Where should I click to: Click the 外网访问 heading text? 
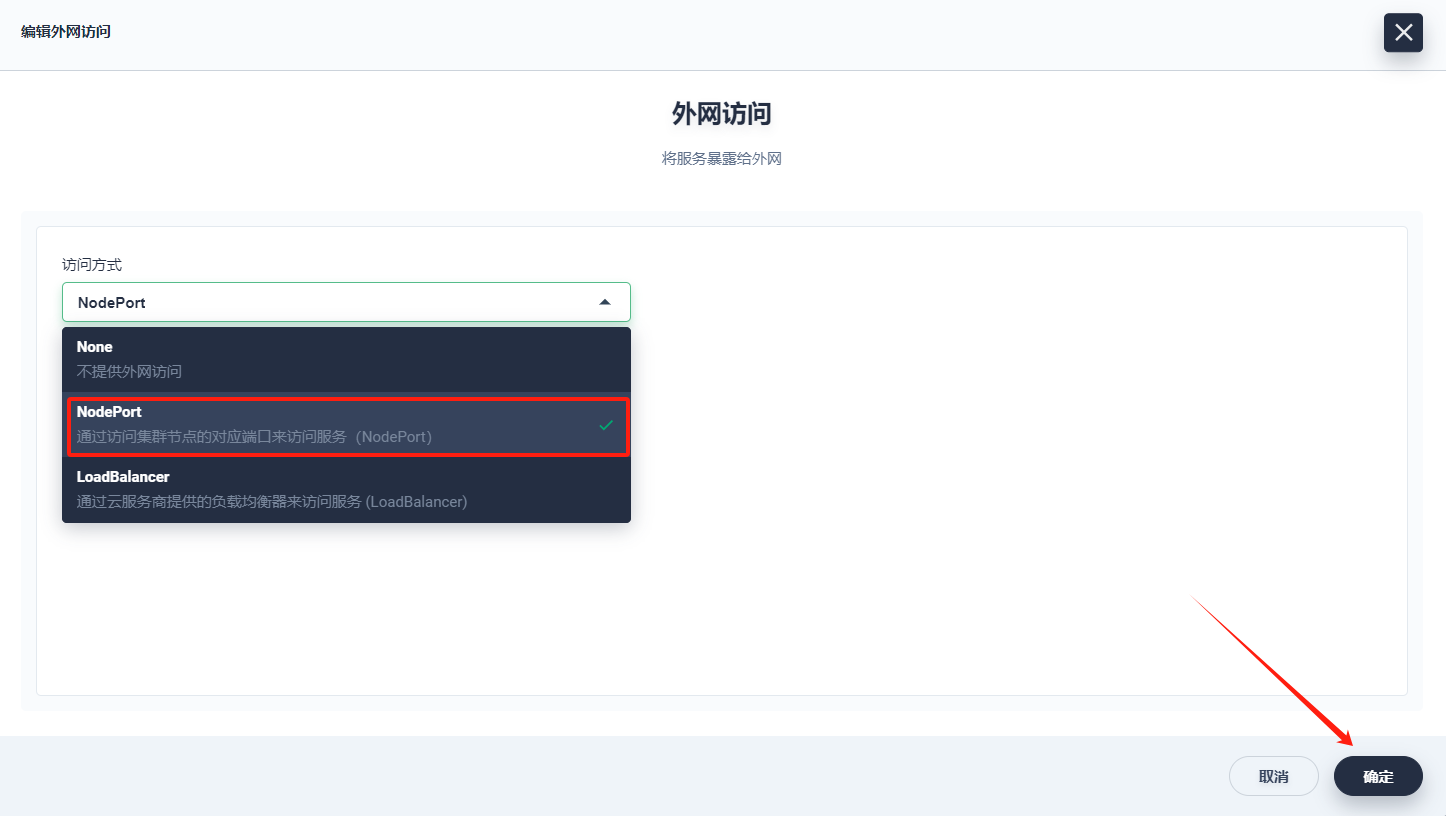[722, 114]
